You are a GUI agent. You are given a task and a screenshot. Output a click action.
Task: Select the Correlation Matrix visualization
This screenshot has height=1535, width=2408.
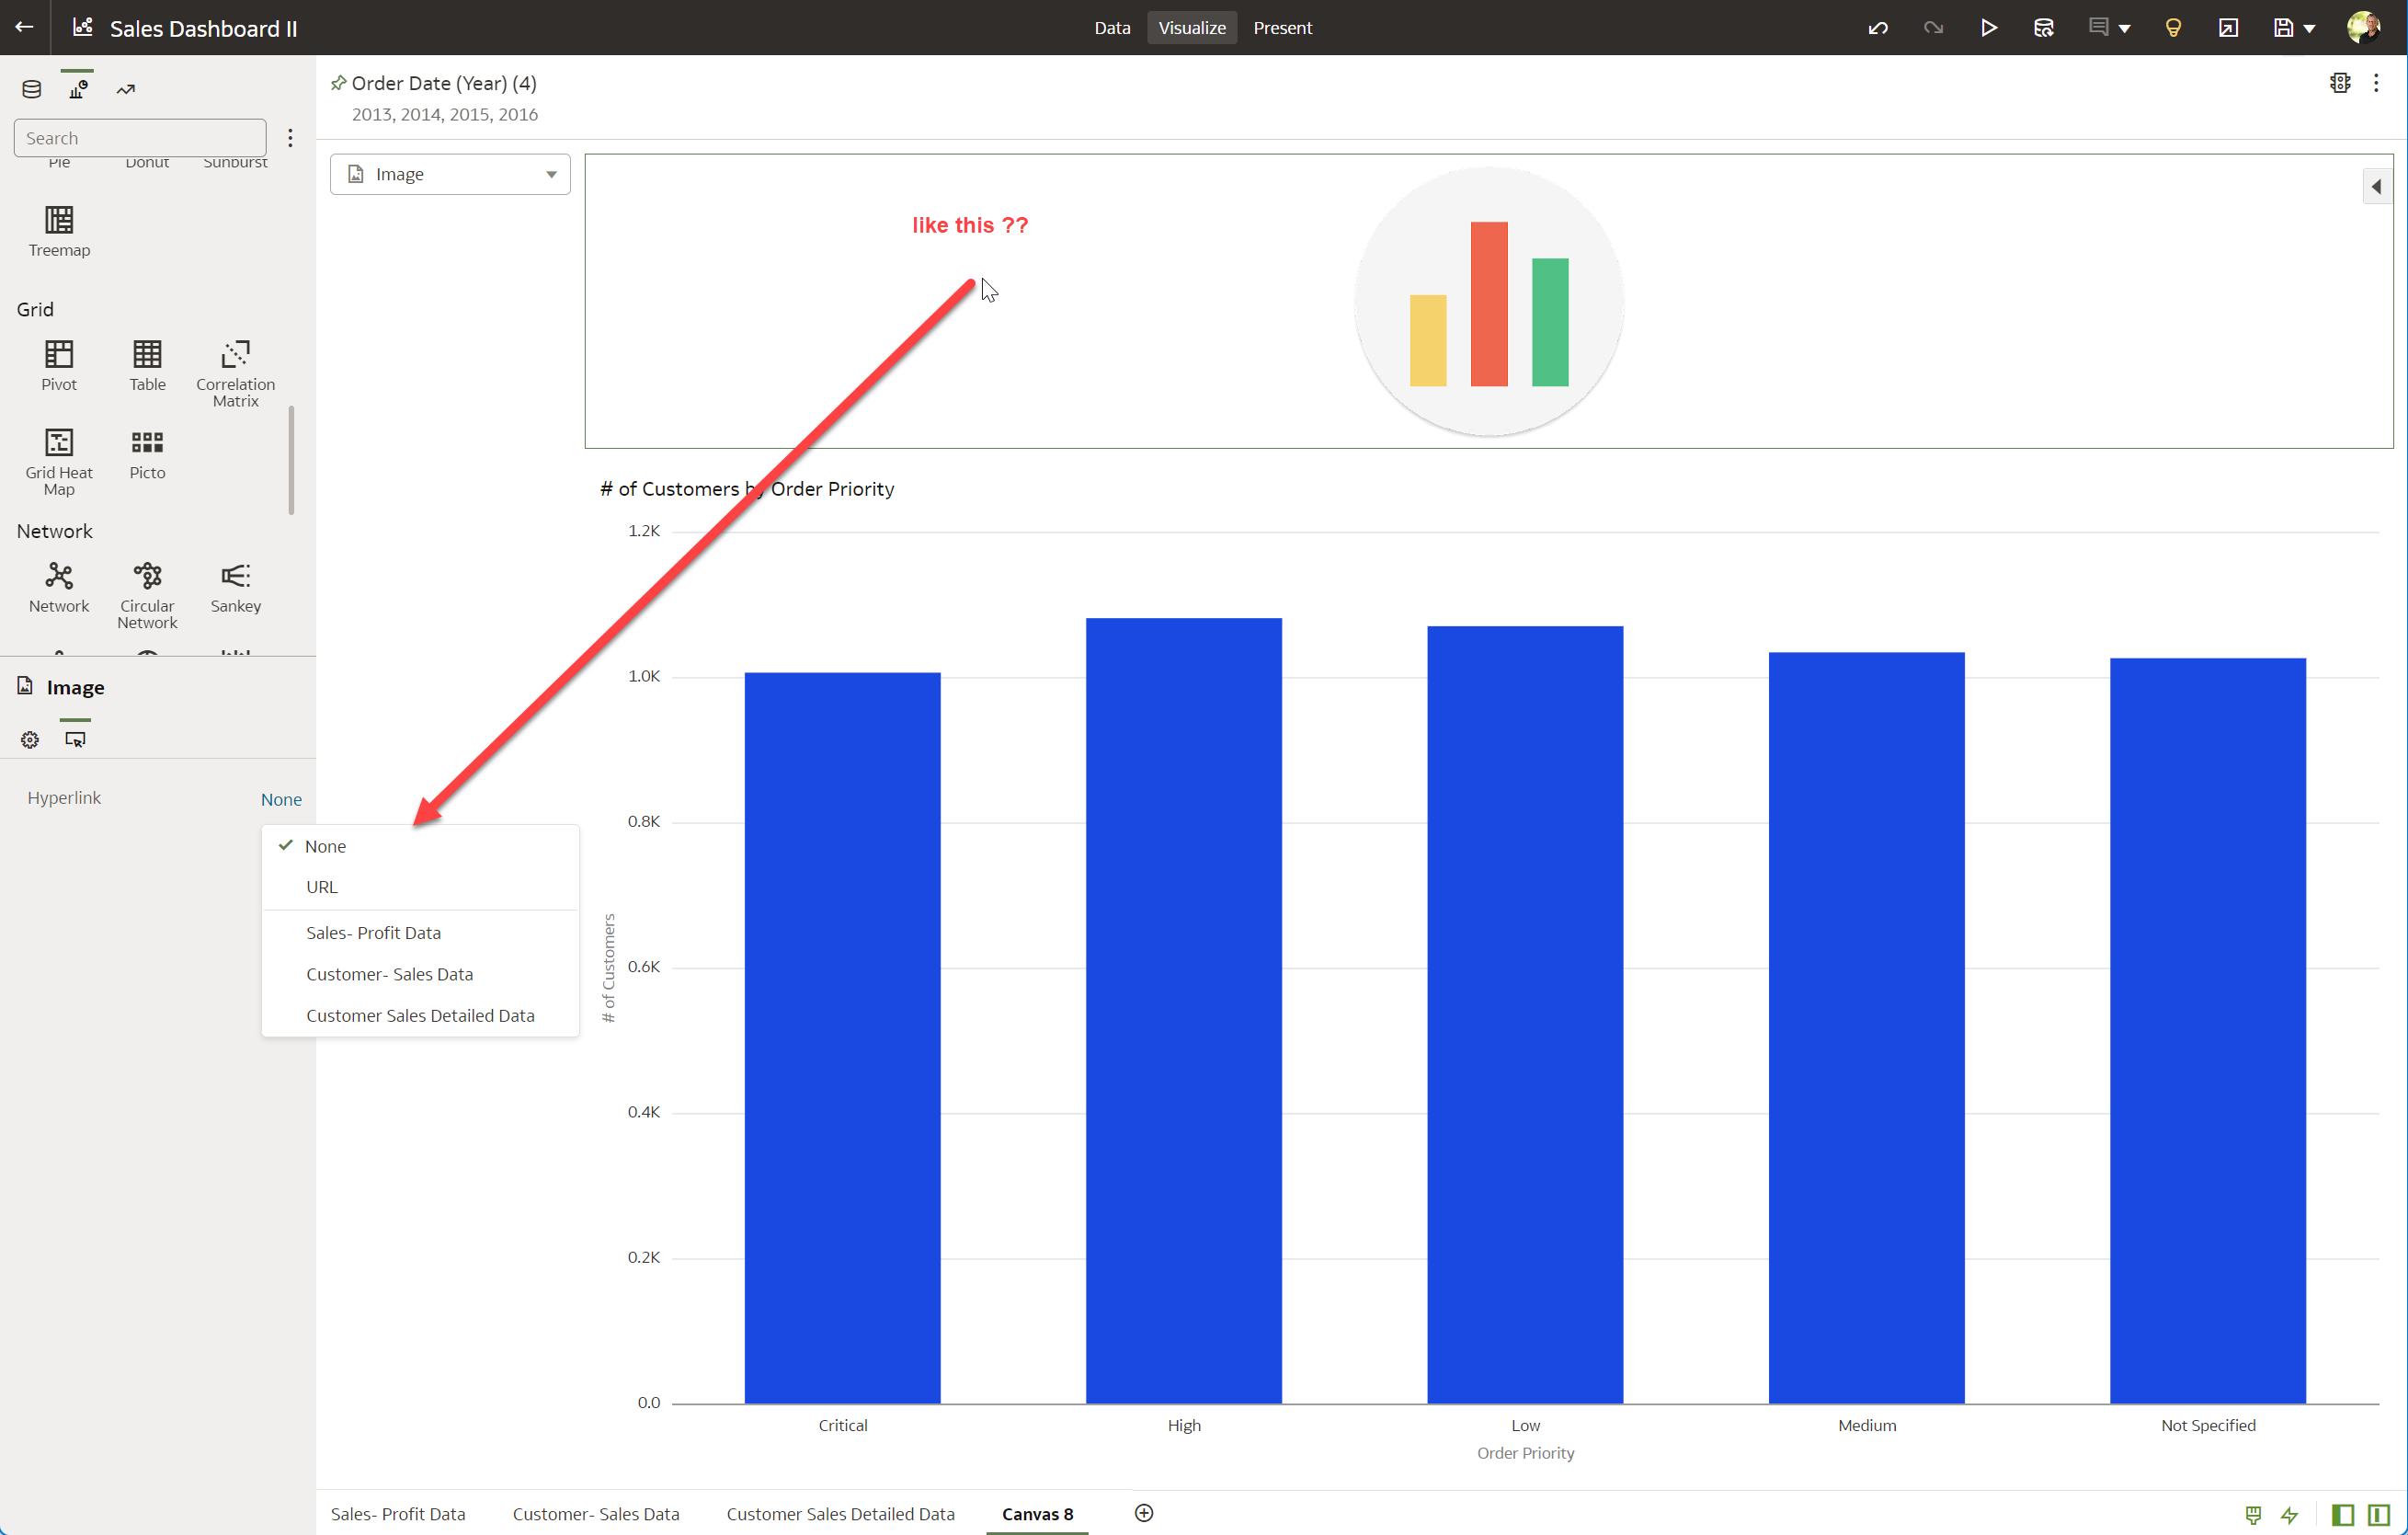(235, 373)
